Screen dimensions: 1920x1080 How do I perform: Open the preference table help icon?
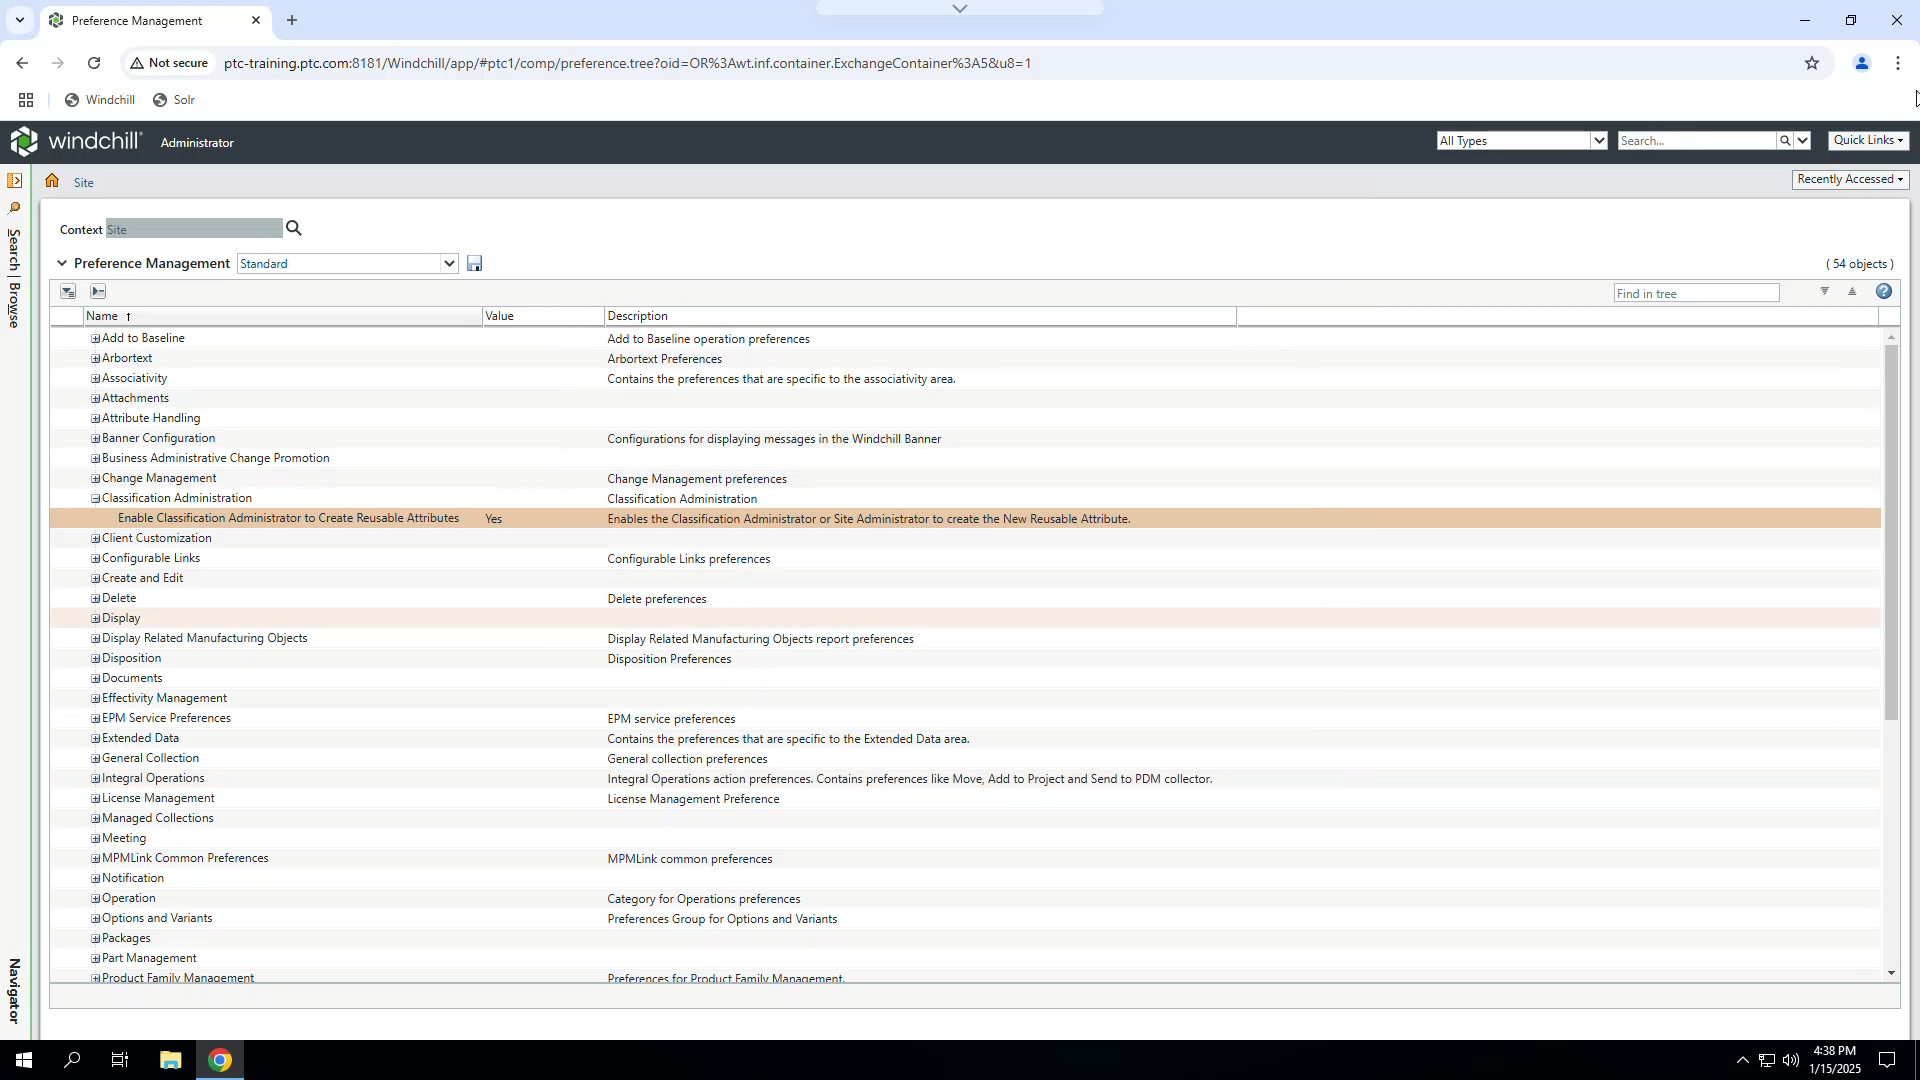1884,292
